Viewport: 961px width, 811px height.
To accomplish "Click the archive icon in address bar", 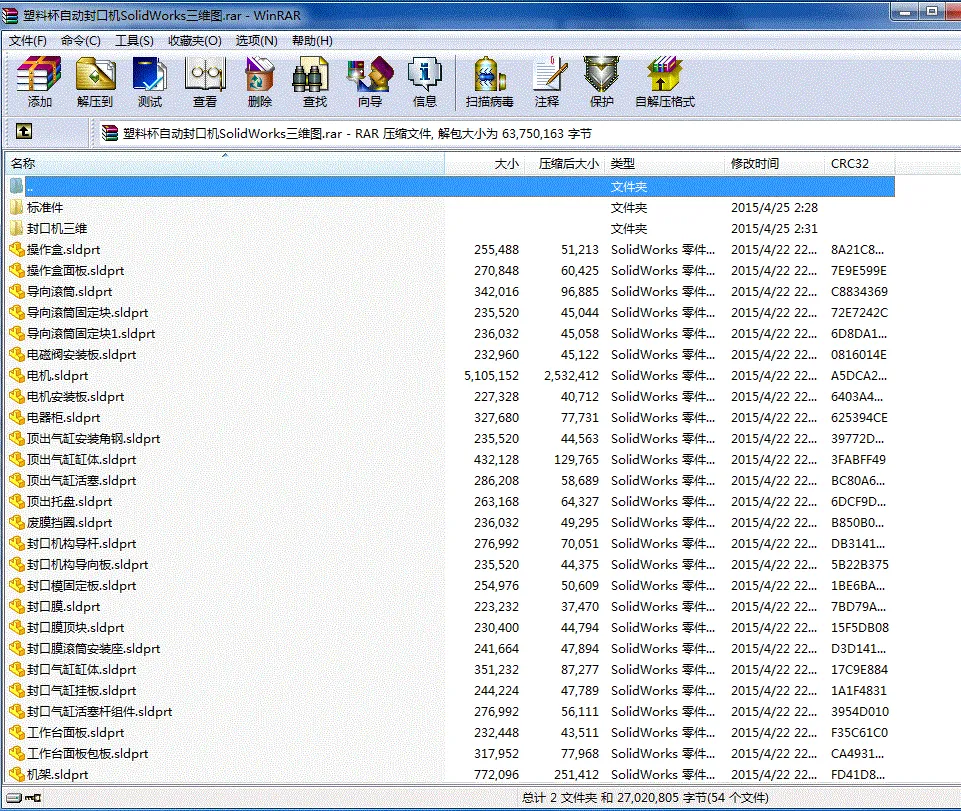I will click(110, 133).
